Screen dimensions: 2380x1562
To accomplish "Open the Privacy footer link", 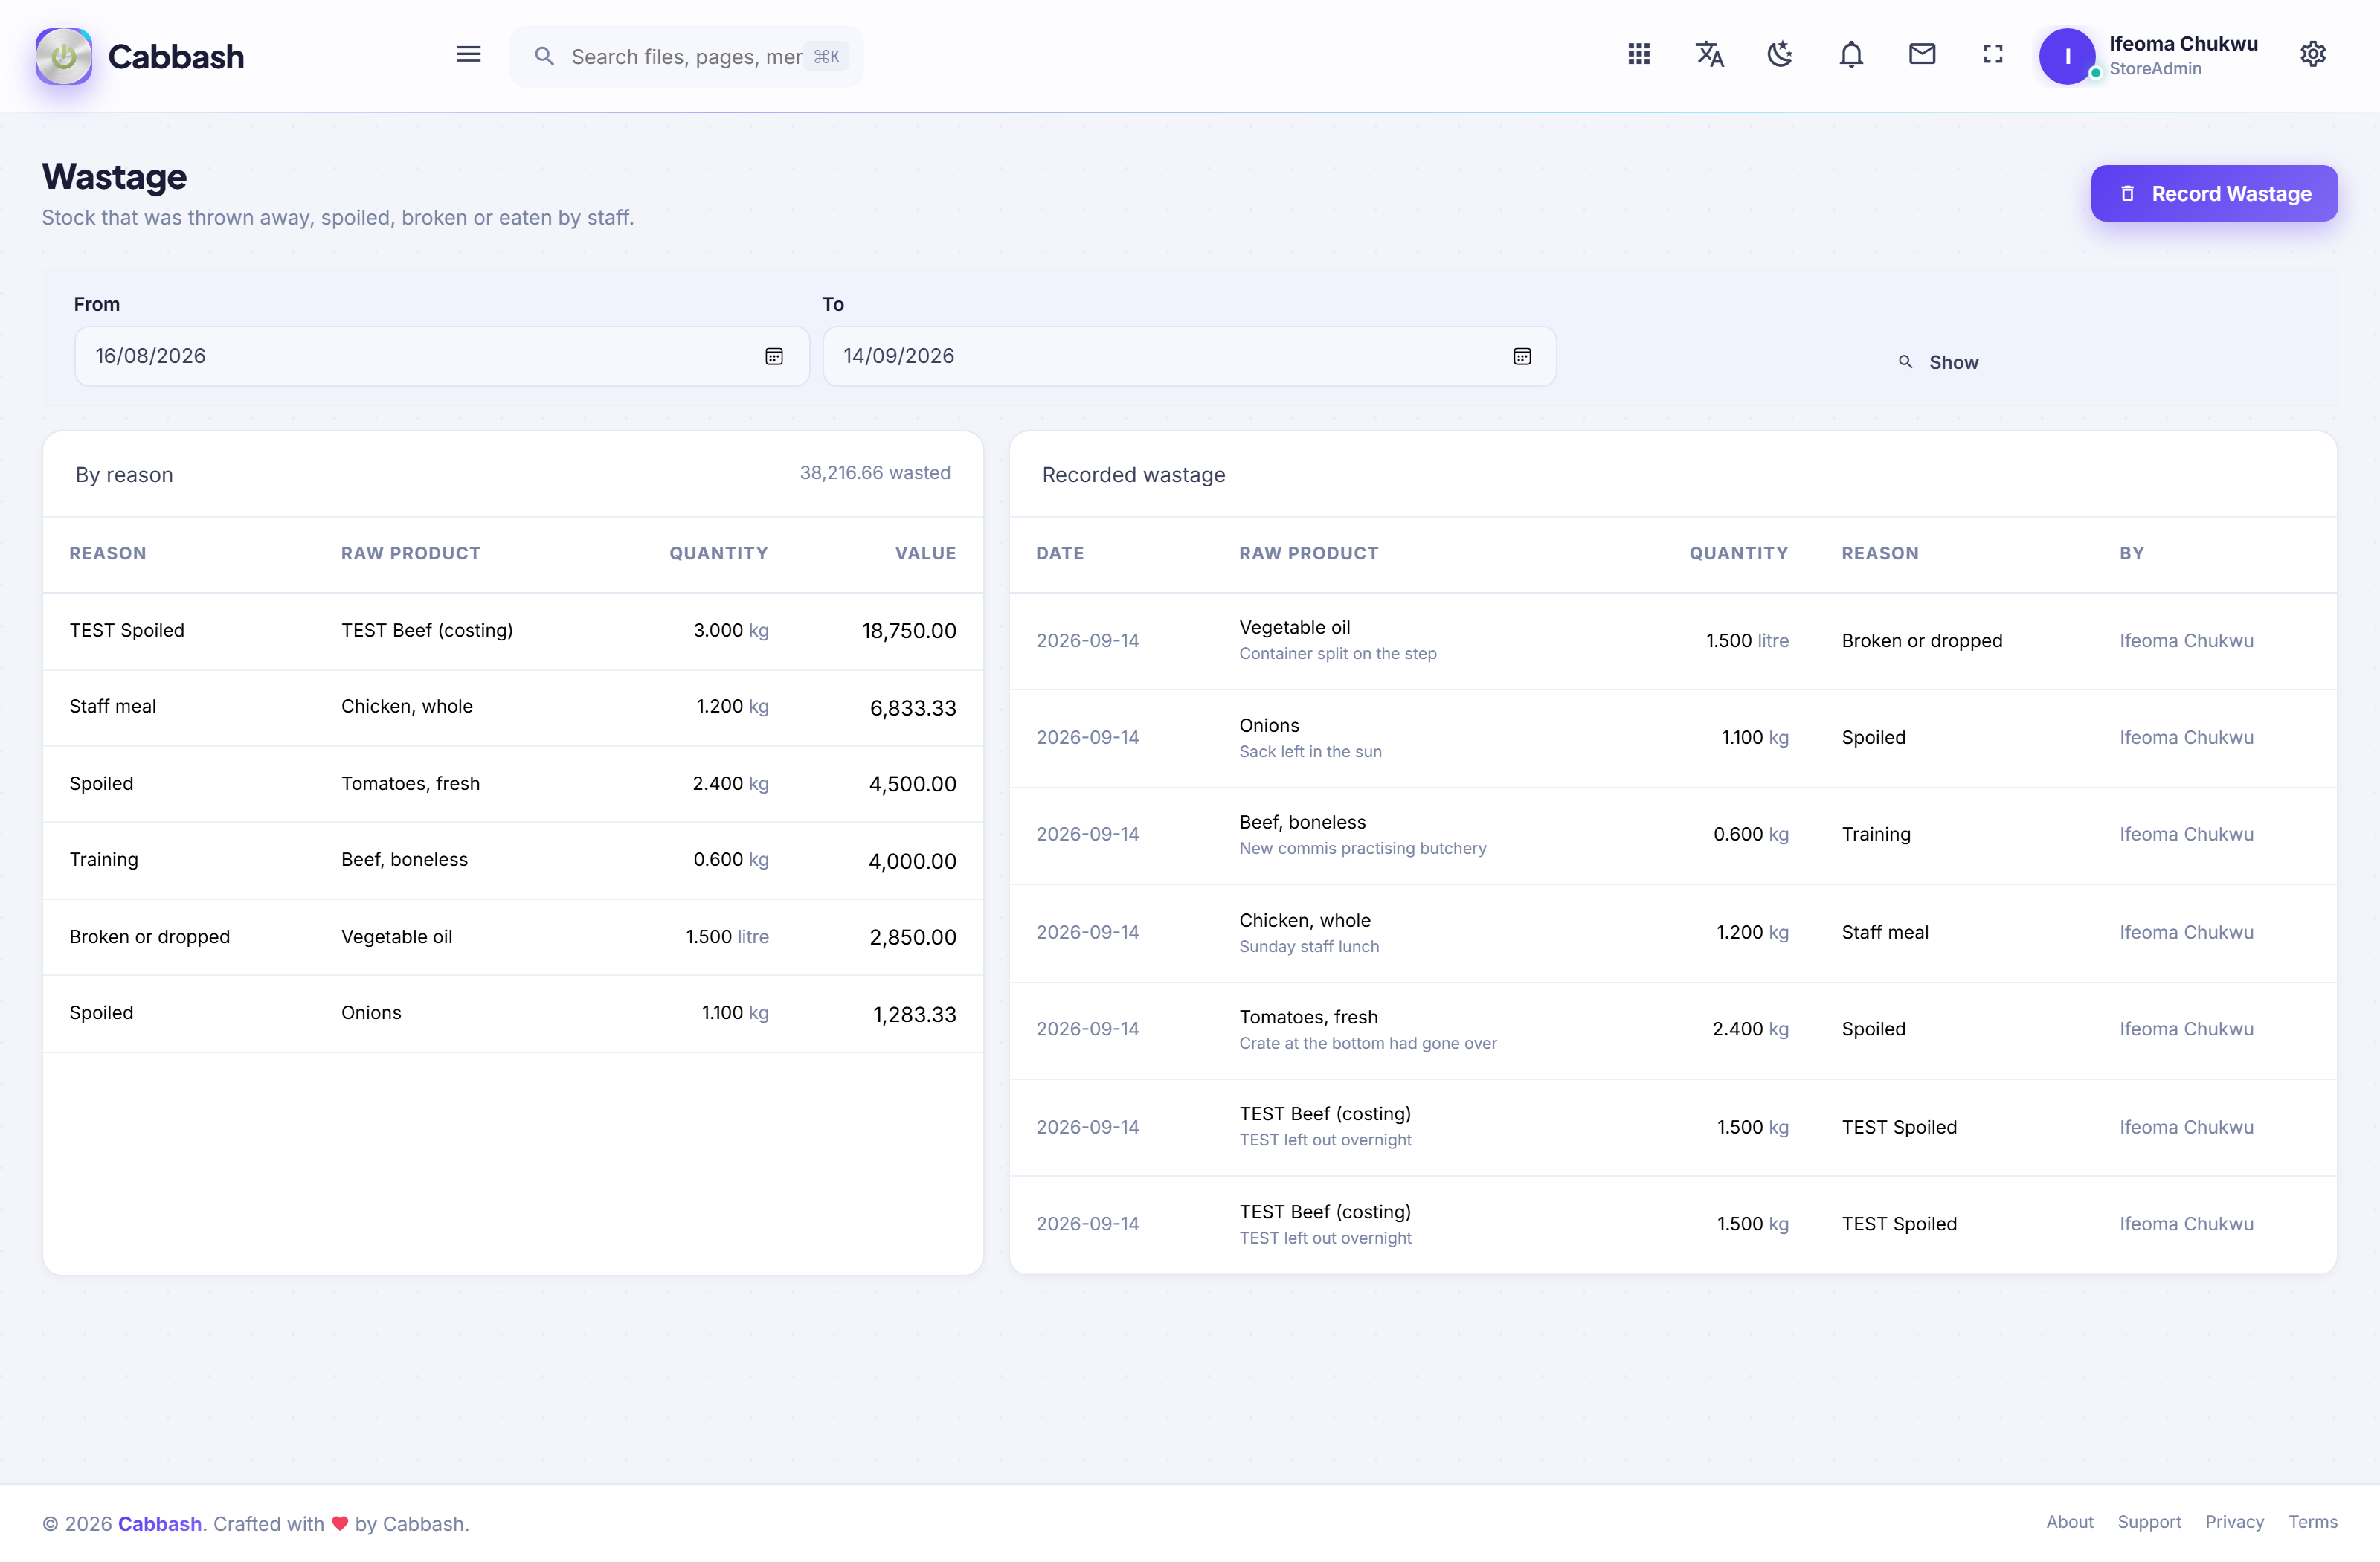I will (x=2234, y=1522).
